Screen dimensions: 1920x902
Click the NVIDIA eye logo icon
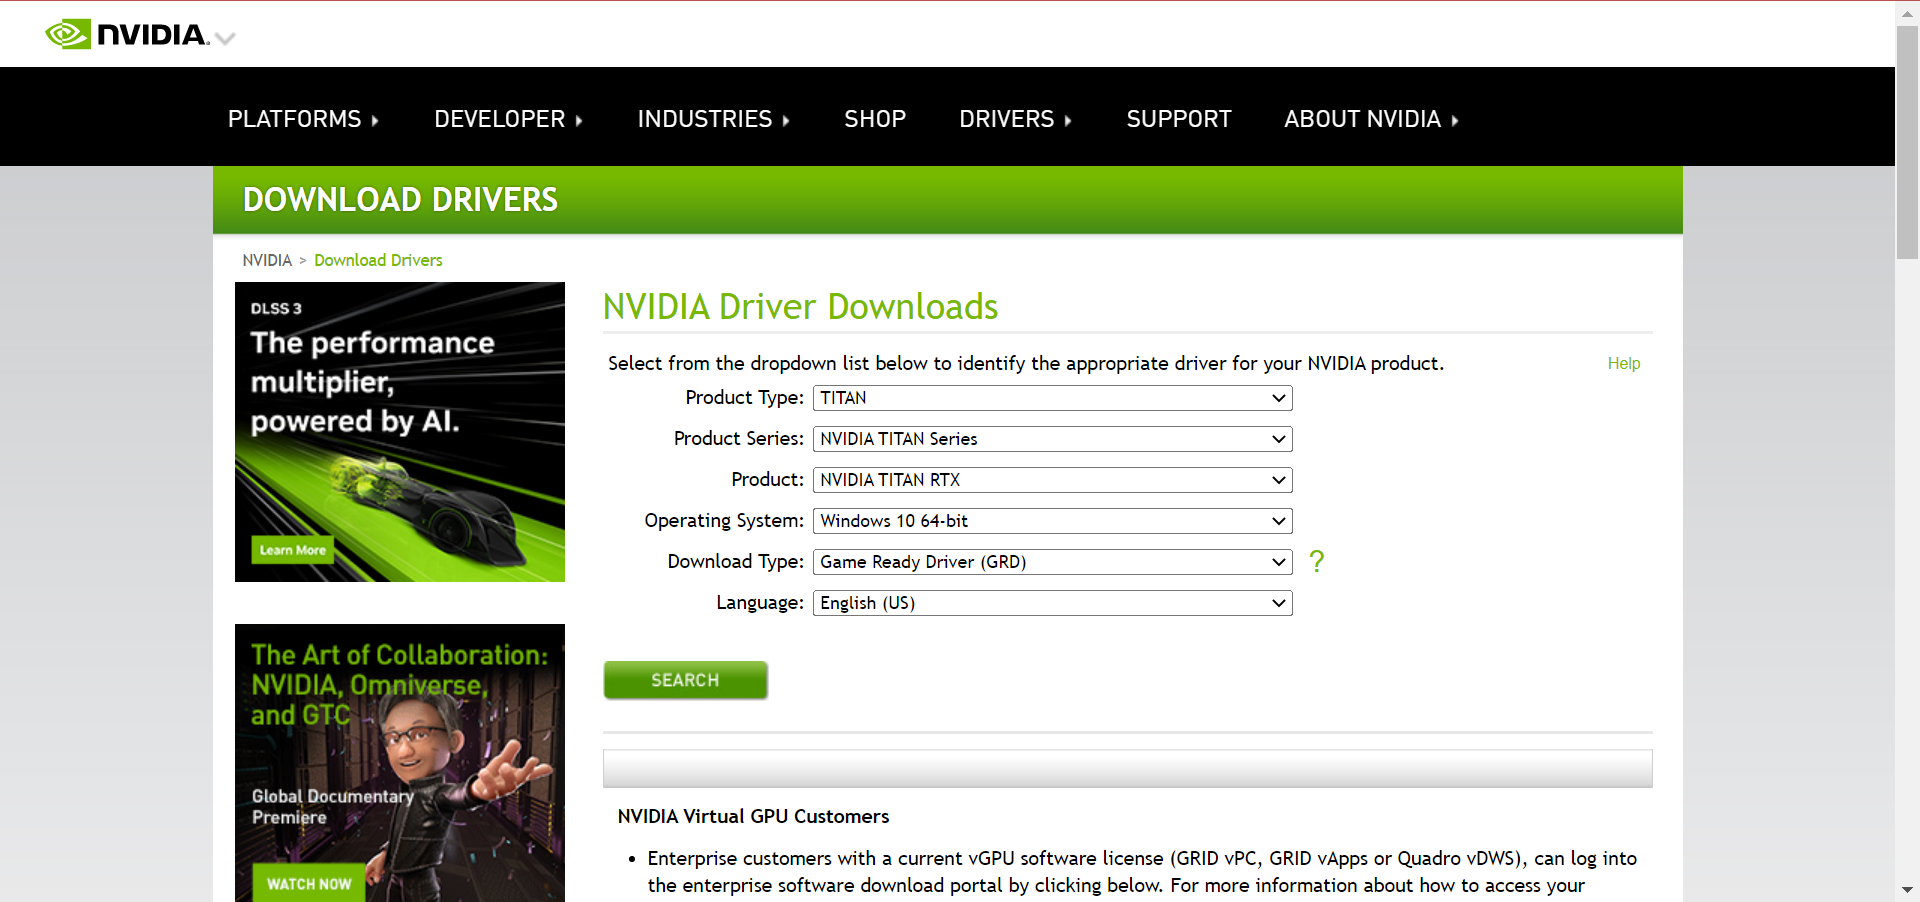pos(68,34)
